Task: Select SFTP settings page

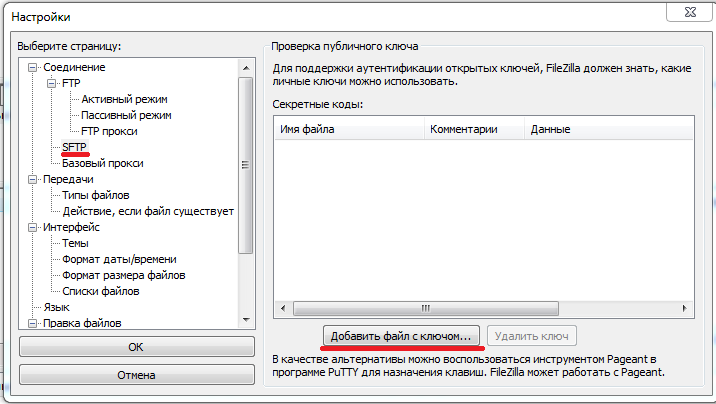Action: pos(75,147)
